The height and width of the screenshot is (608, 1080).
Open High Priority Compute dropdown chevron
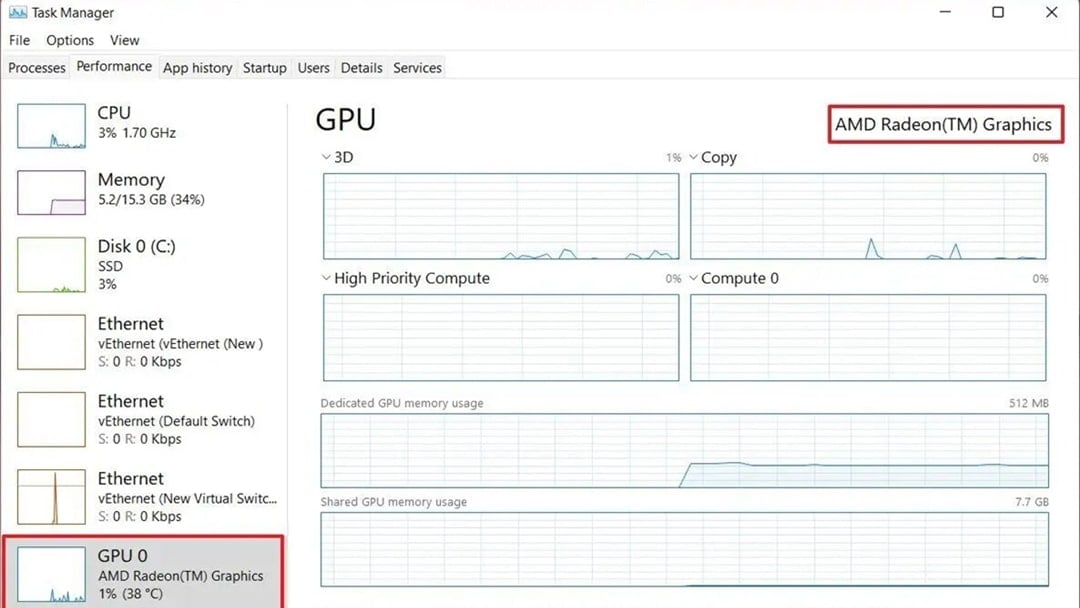(326, 278)
